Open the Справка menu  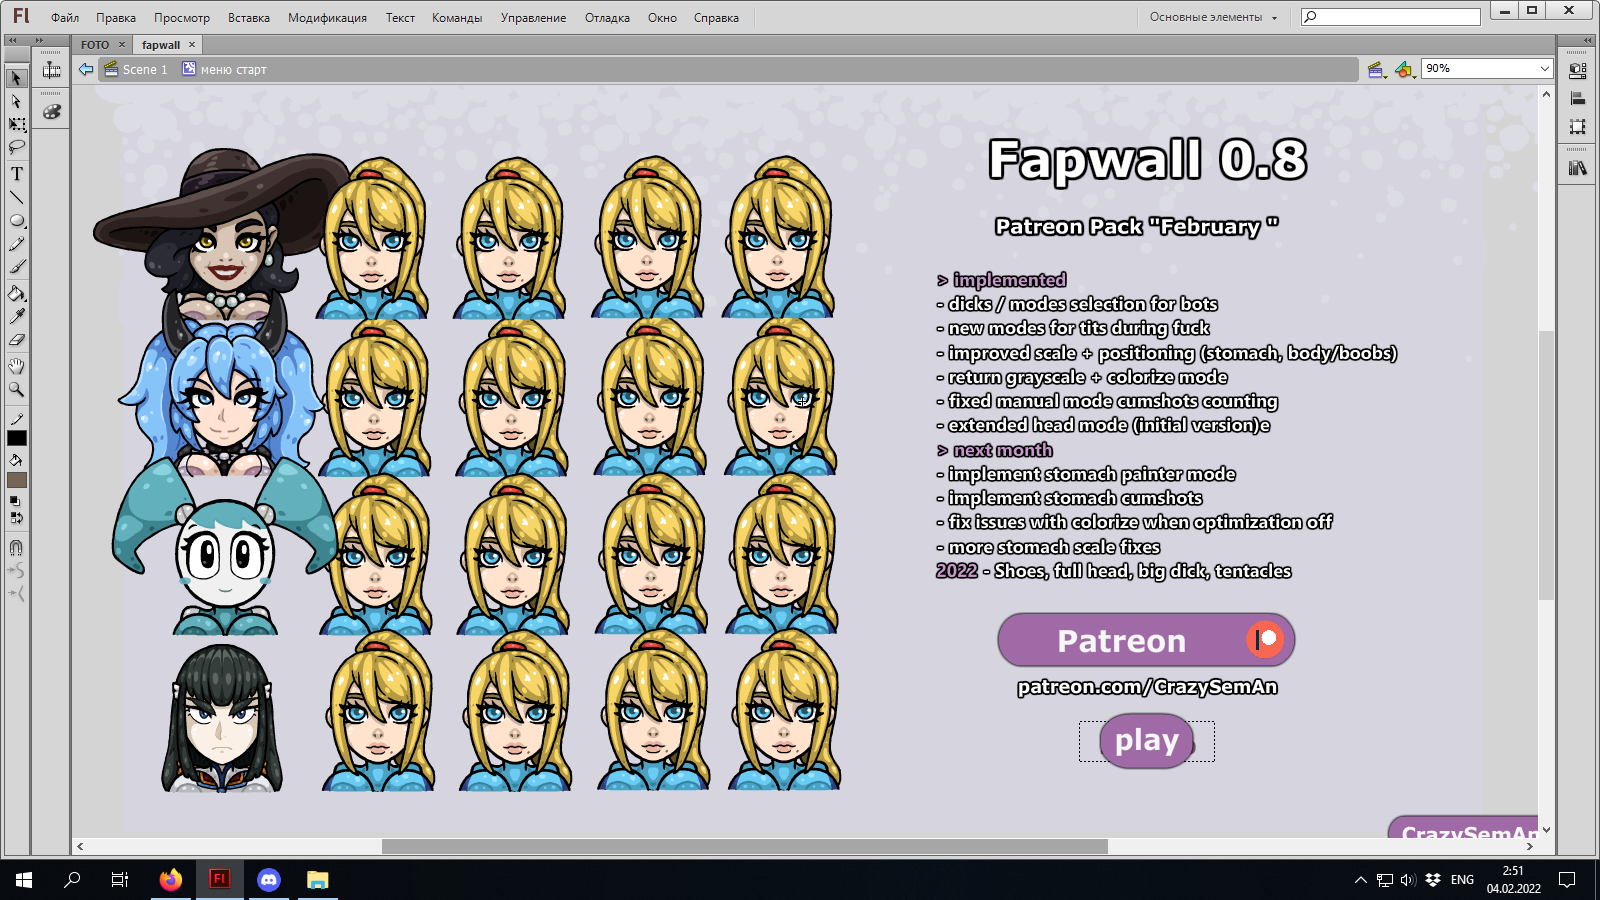[716, 18]
